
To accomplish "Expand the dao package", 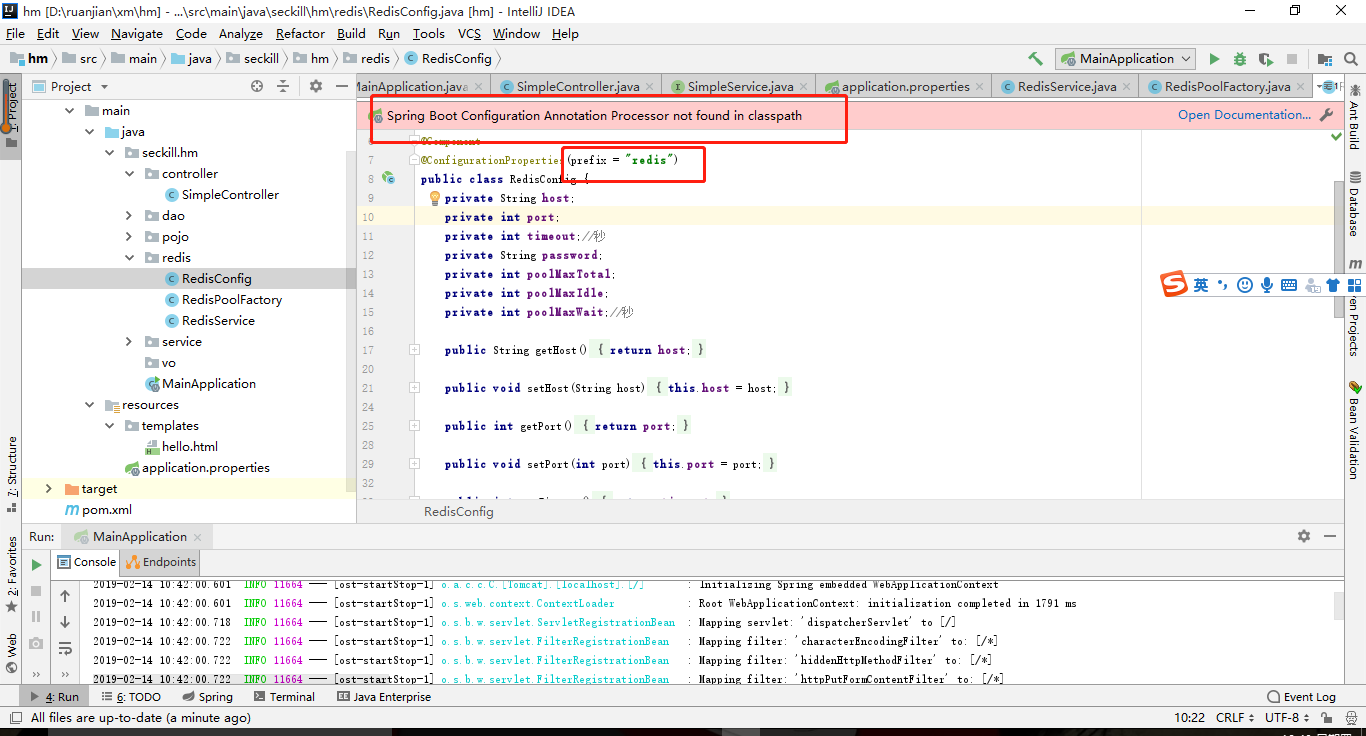I will coord(130,216).
